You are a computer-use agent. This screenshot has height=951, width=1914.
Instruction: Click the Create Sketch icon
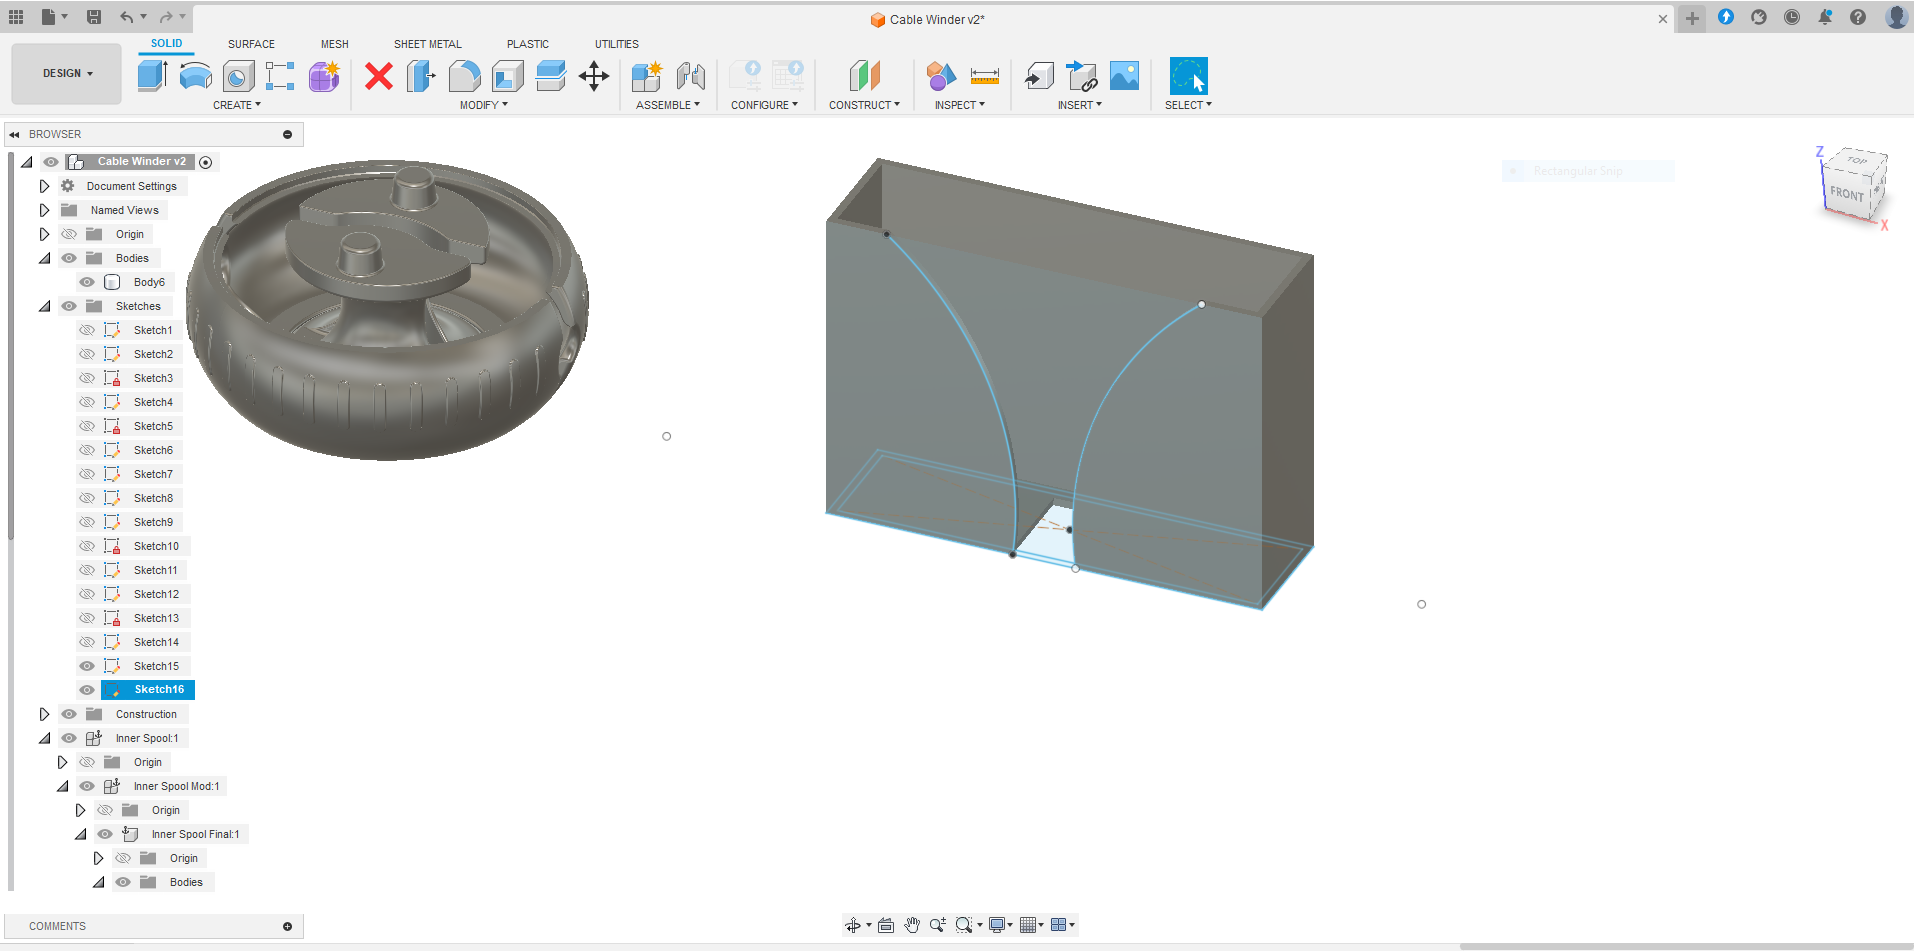(280, 76)
